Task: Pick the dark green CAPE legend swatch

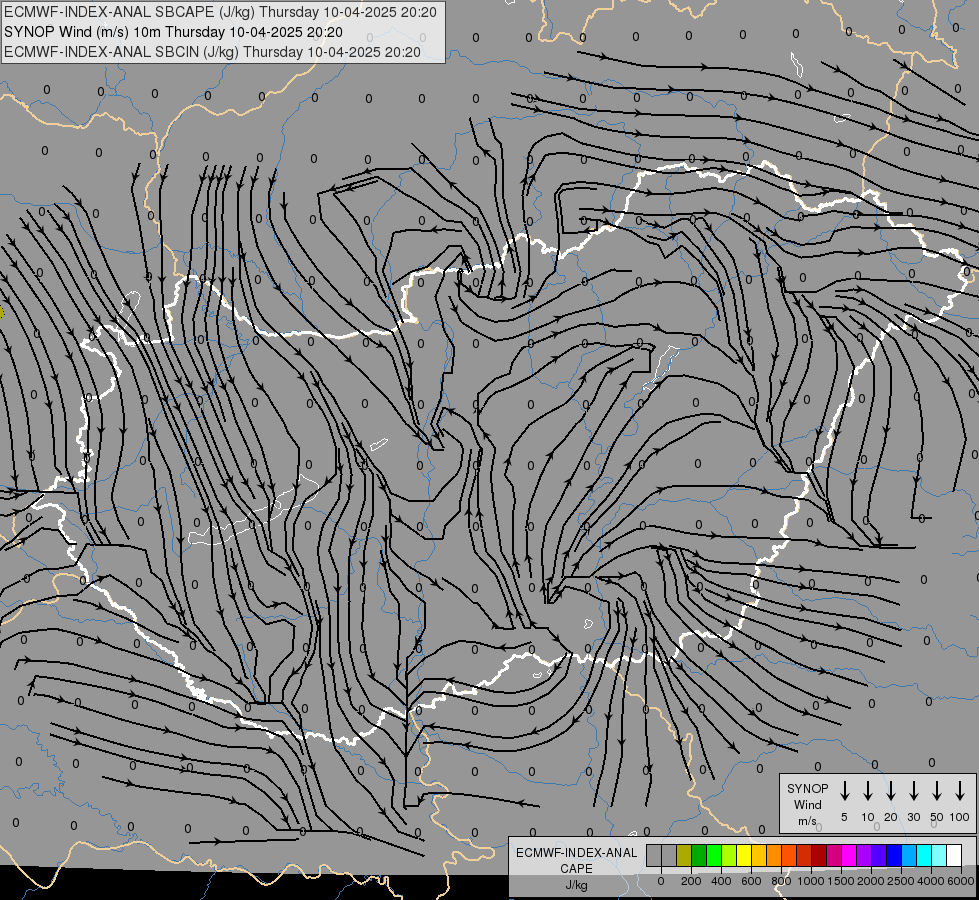Action: pos(699,855)
